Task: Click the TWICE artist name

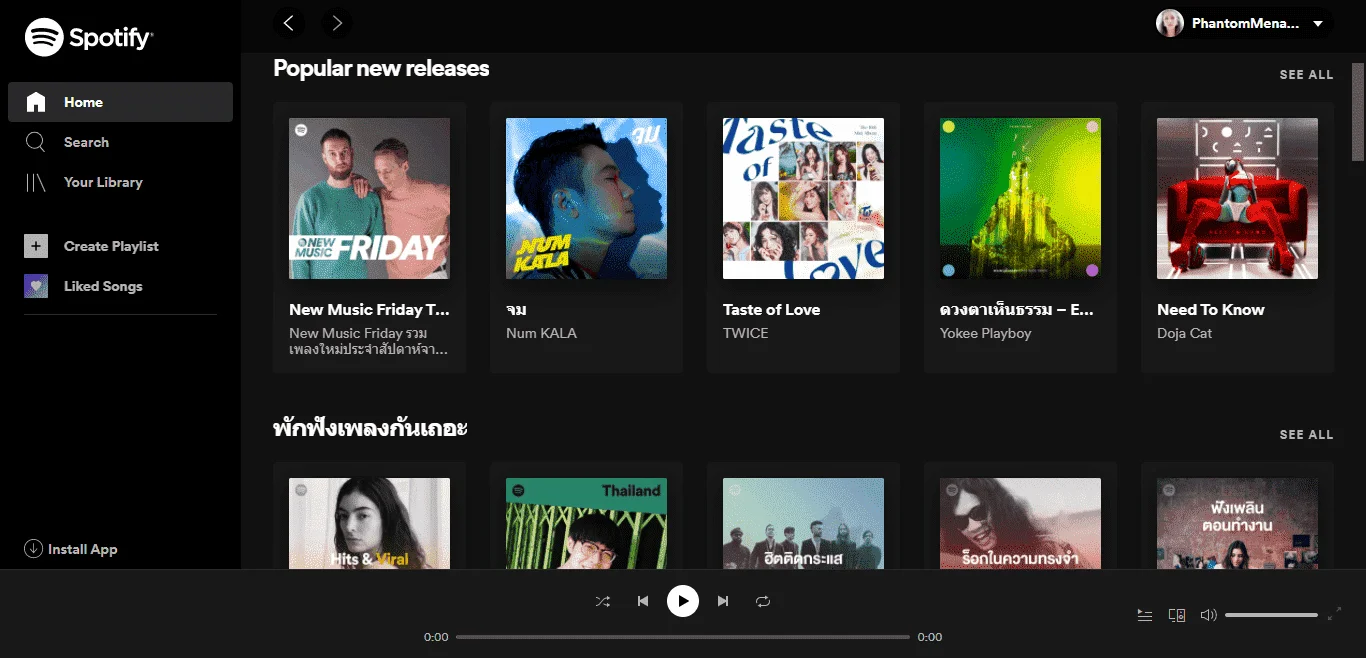Action: (x=746, y=333)
